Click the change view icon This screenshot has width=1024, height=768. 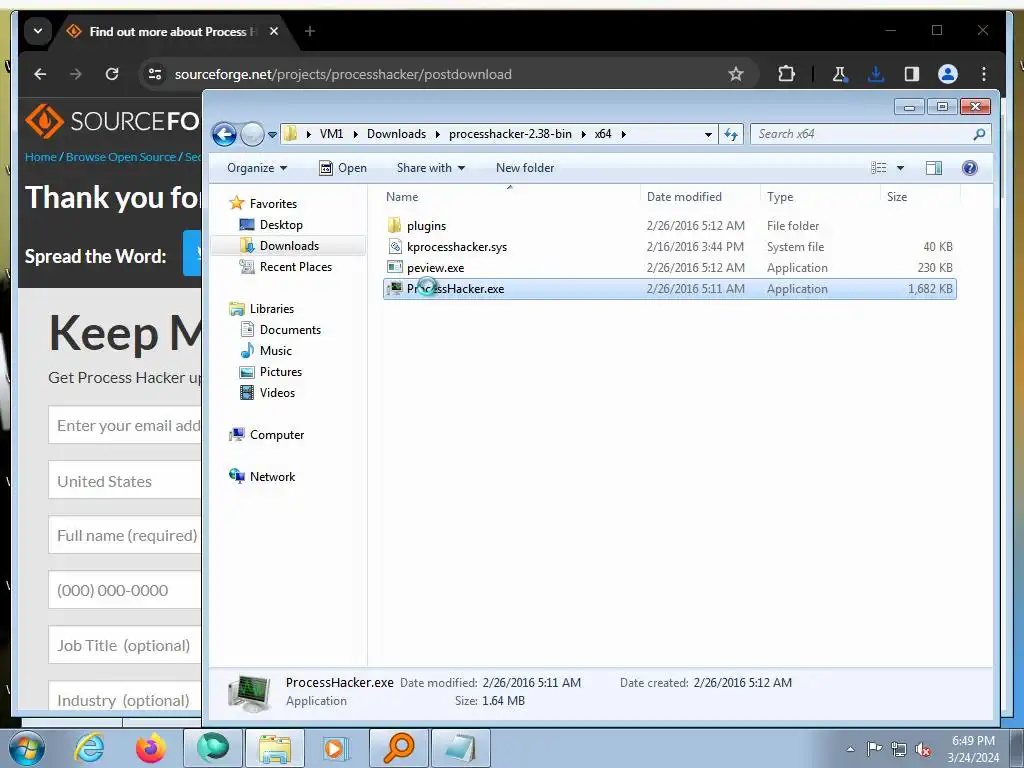878,168
